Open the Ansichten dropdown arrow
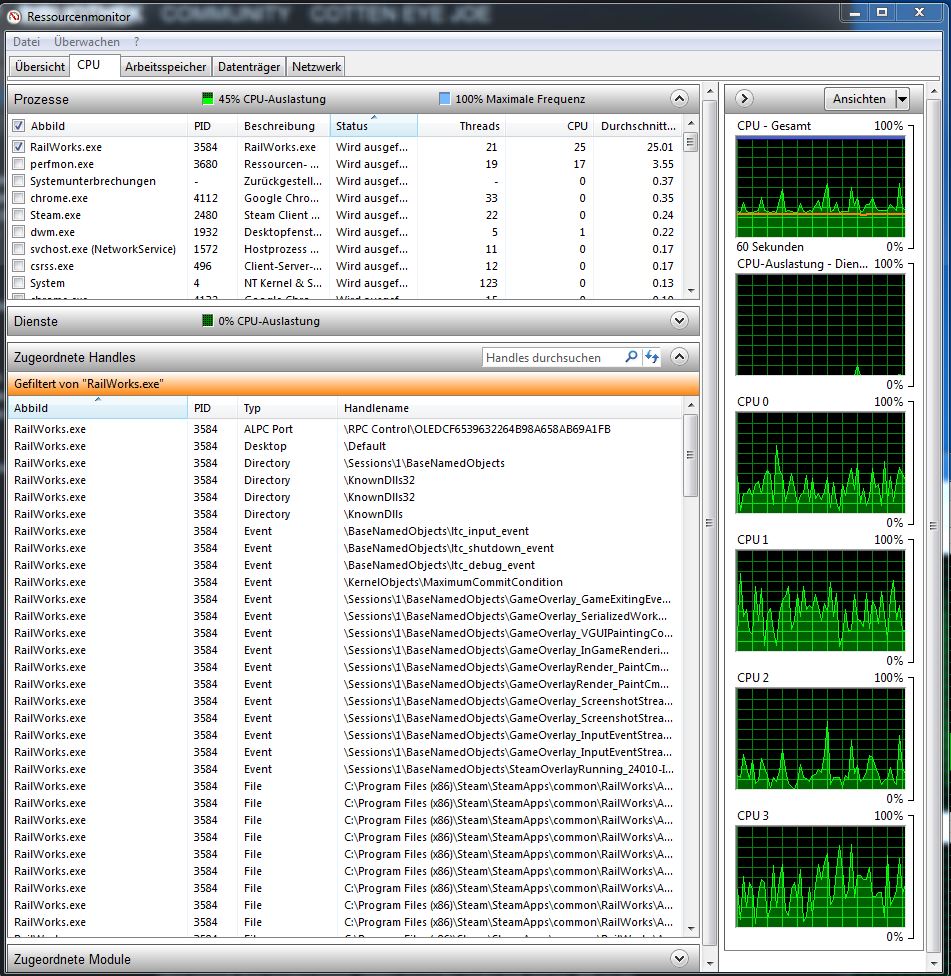Image resolution: width=951 pixels, height=976 pixels. [902, 99]
